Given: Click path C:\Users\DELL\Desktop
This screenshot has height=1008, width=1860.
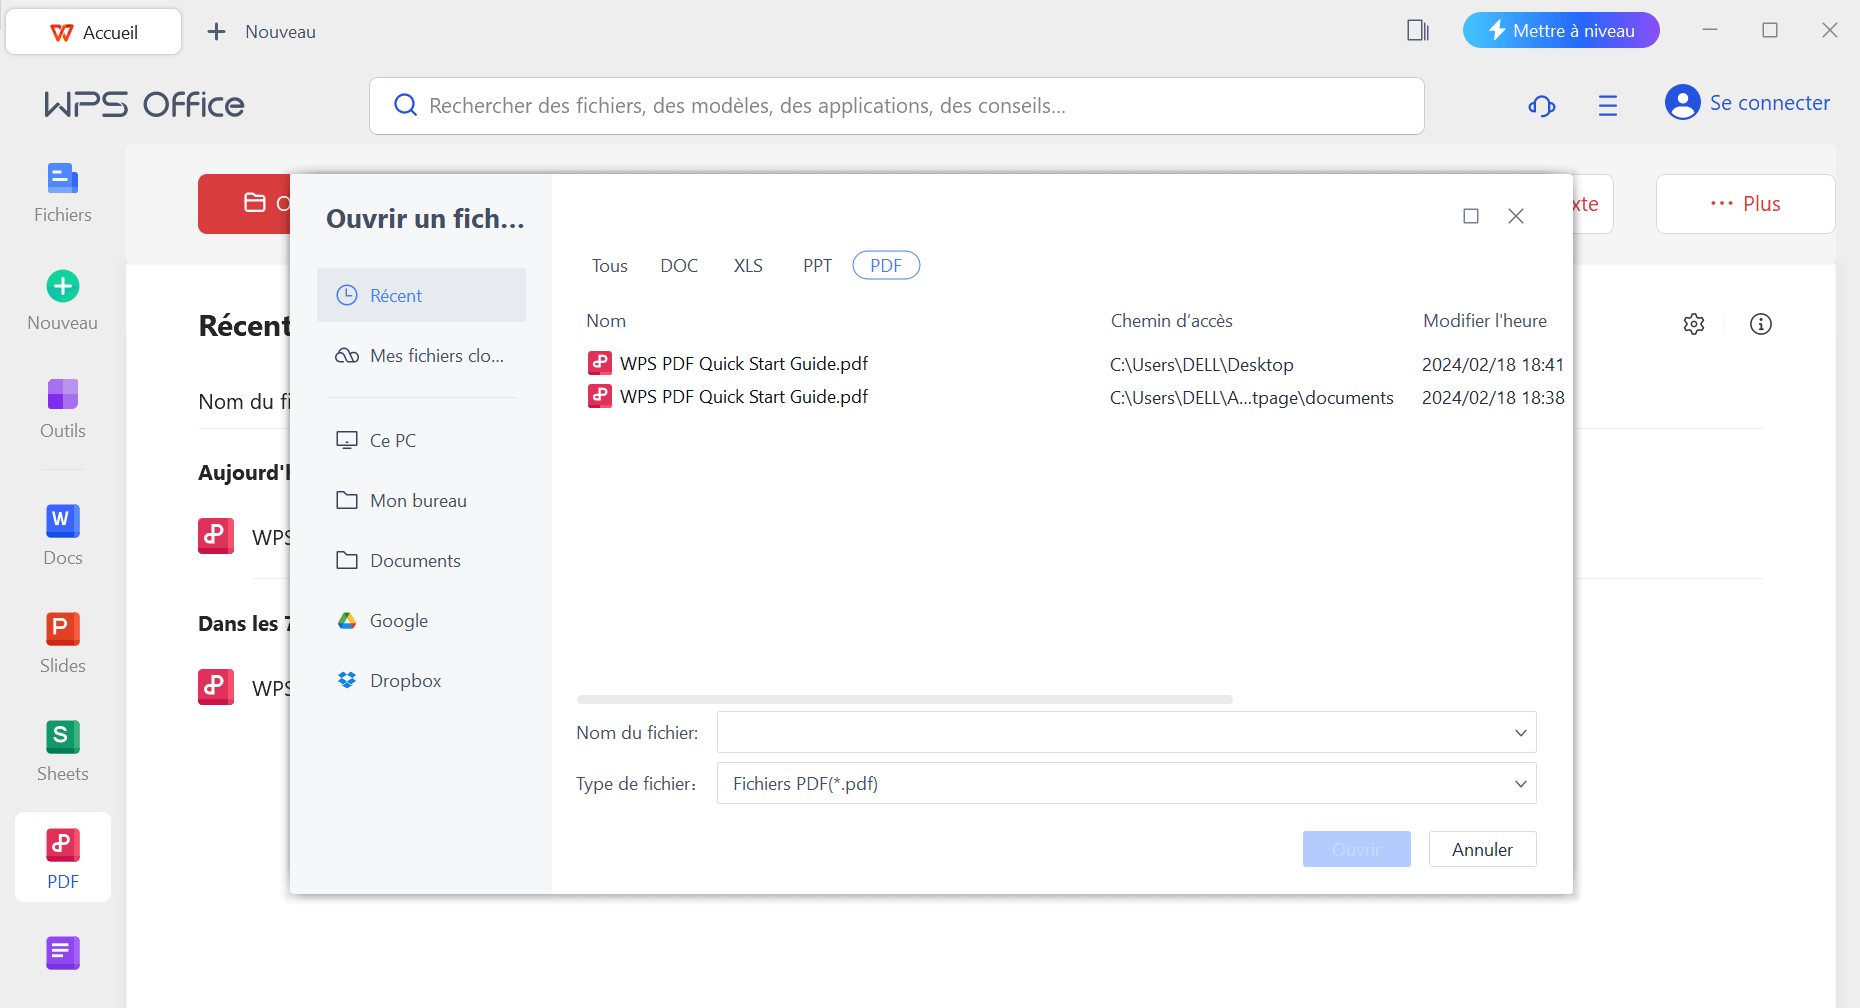Looking at the screenshot, I should coord(1202,365).
